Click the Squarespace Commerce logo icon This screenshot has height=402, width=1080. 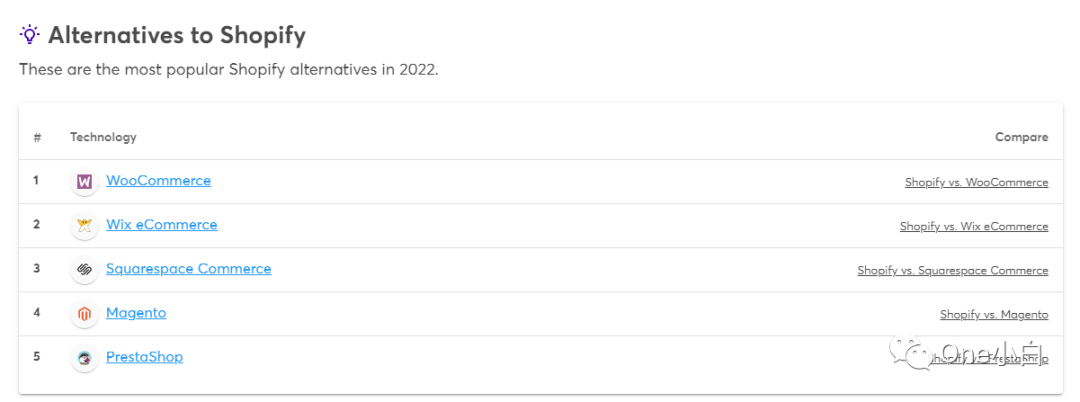[84, 271]
